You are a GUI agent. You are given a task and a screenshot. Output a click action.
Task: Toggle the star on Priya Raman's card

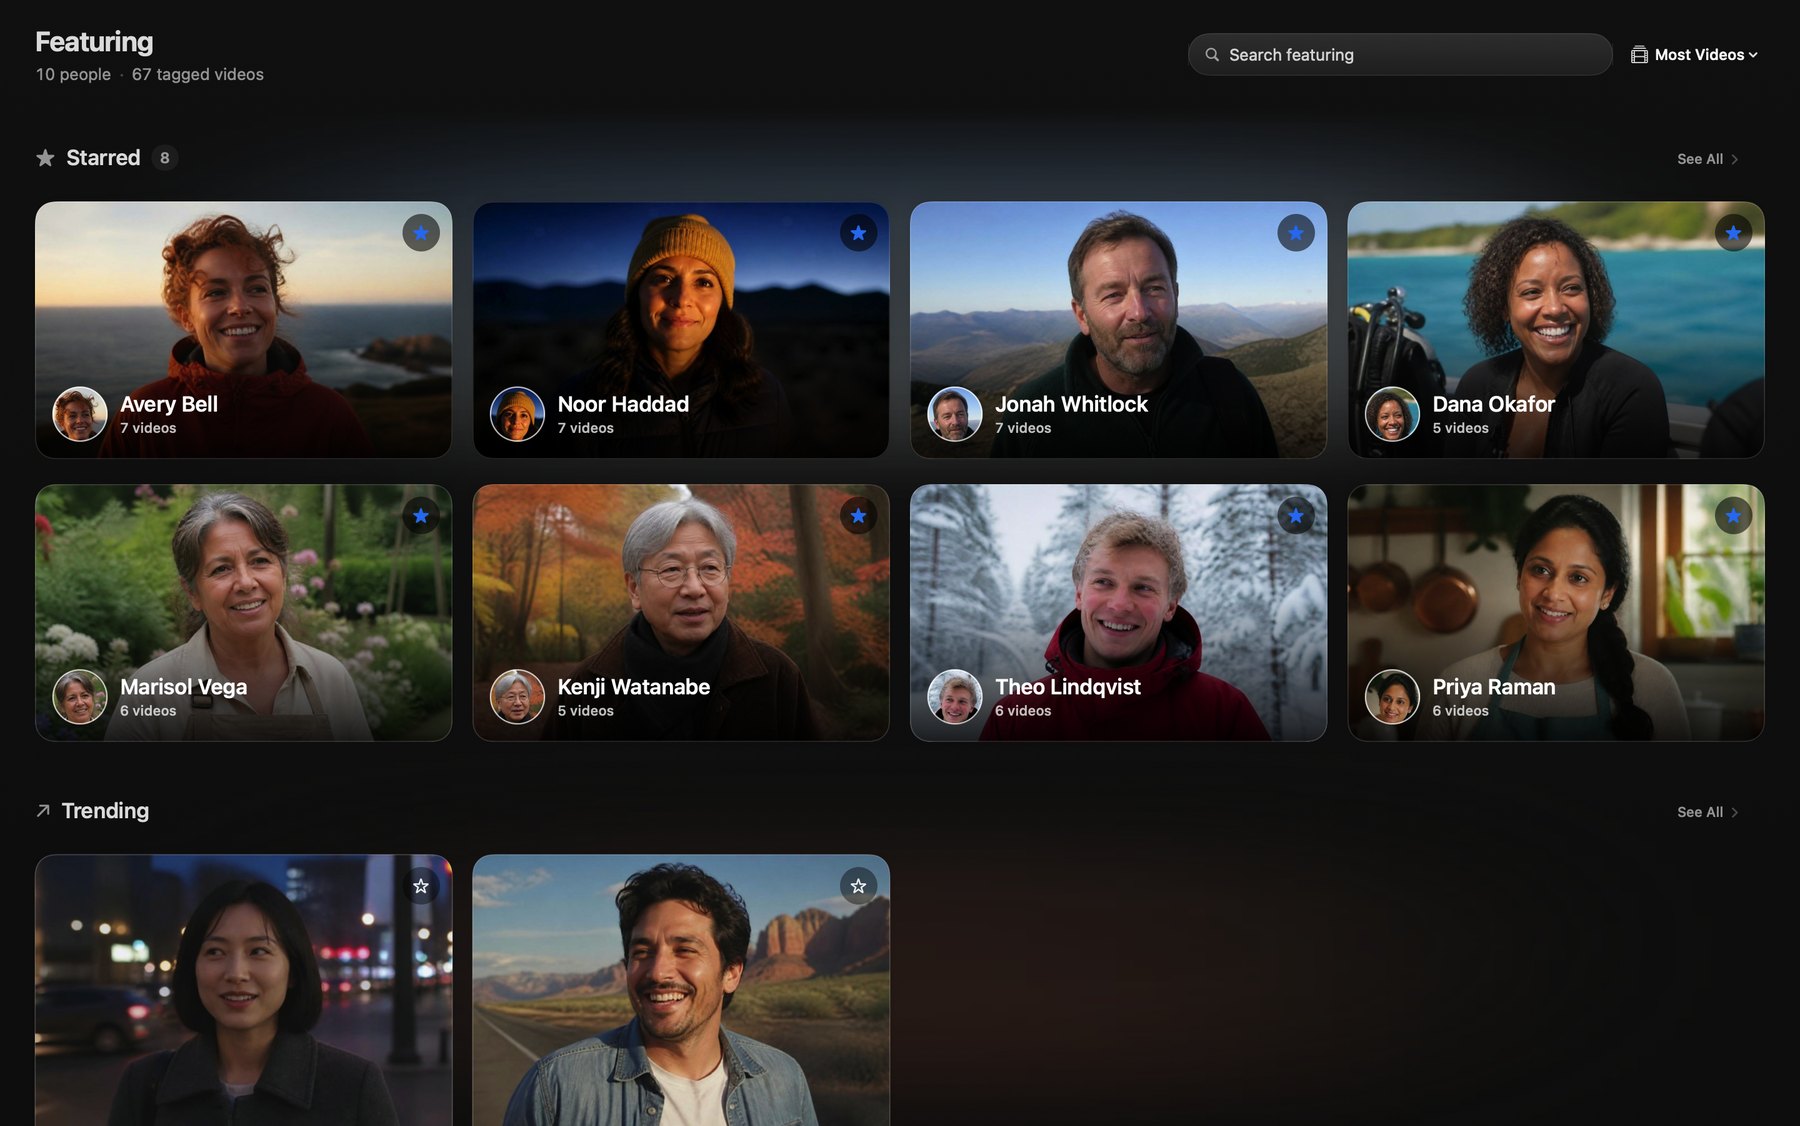(1733, 516)
